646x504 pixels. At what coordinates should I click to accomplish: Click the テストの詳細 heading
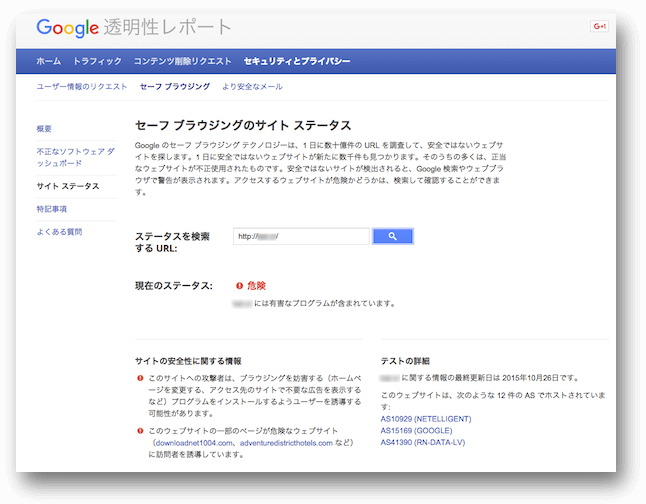pyautogui.click(x=405, y=361)
